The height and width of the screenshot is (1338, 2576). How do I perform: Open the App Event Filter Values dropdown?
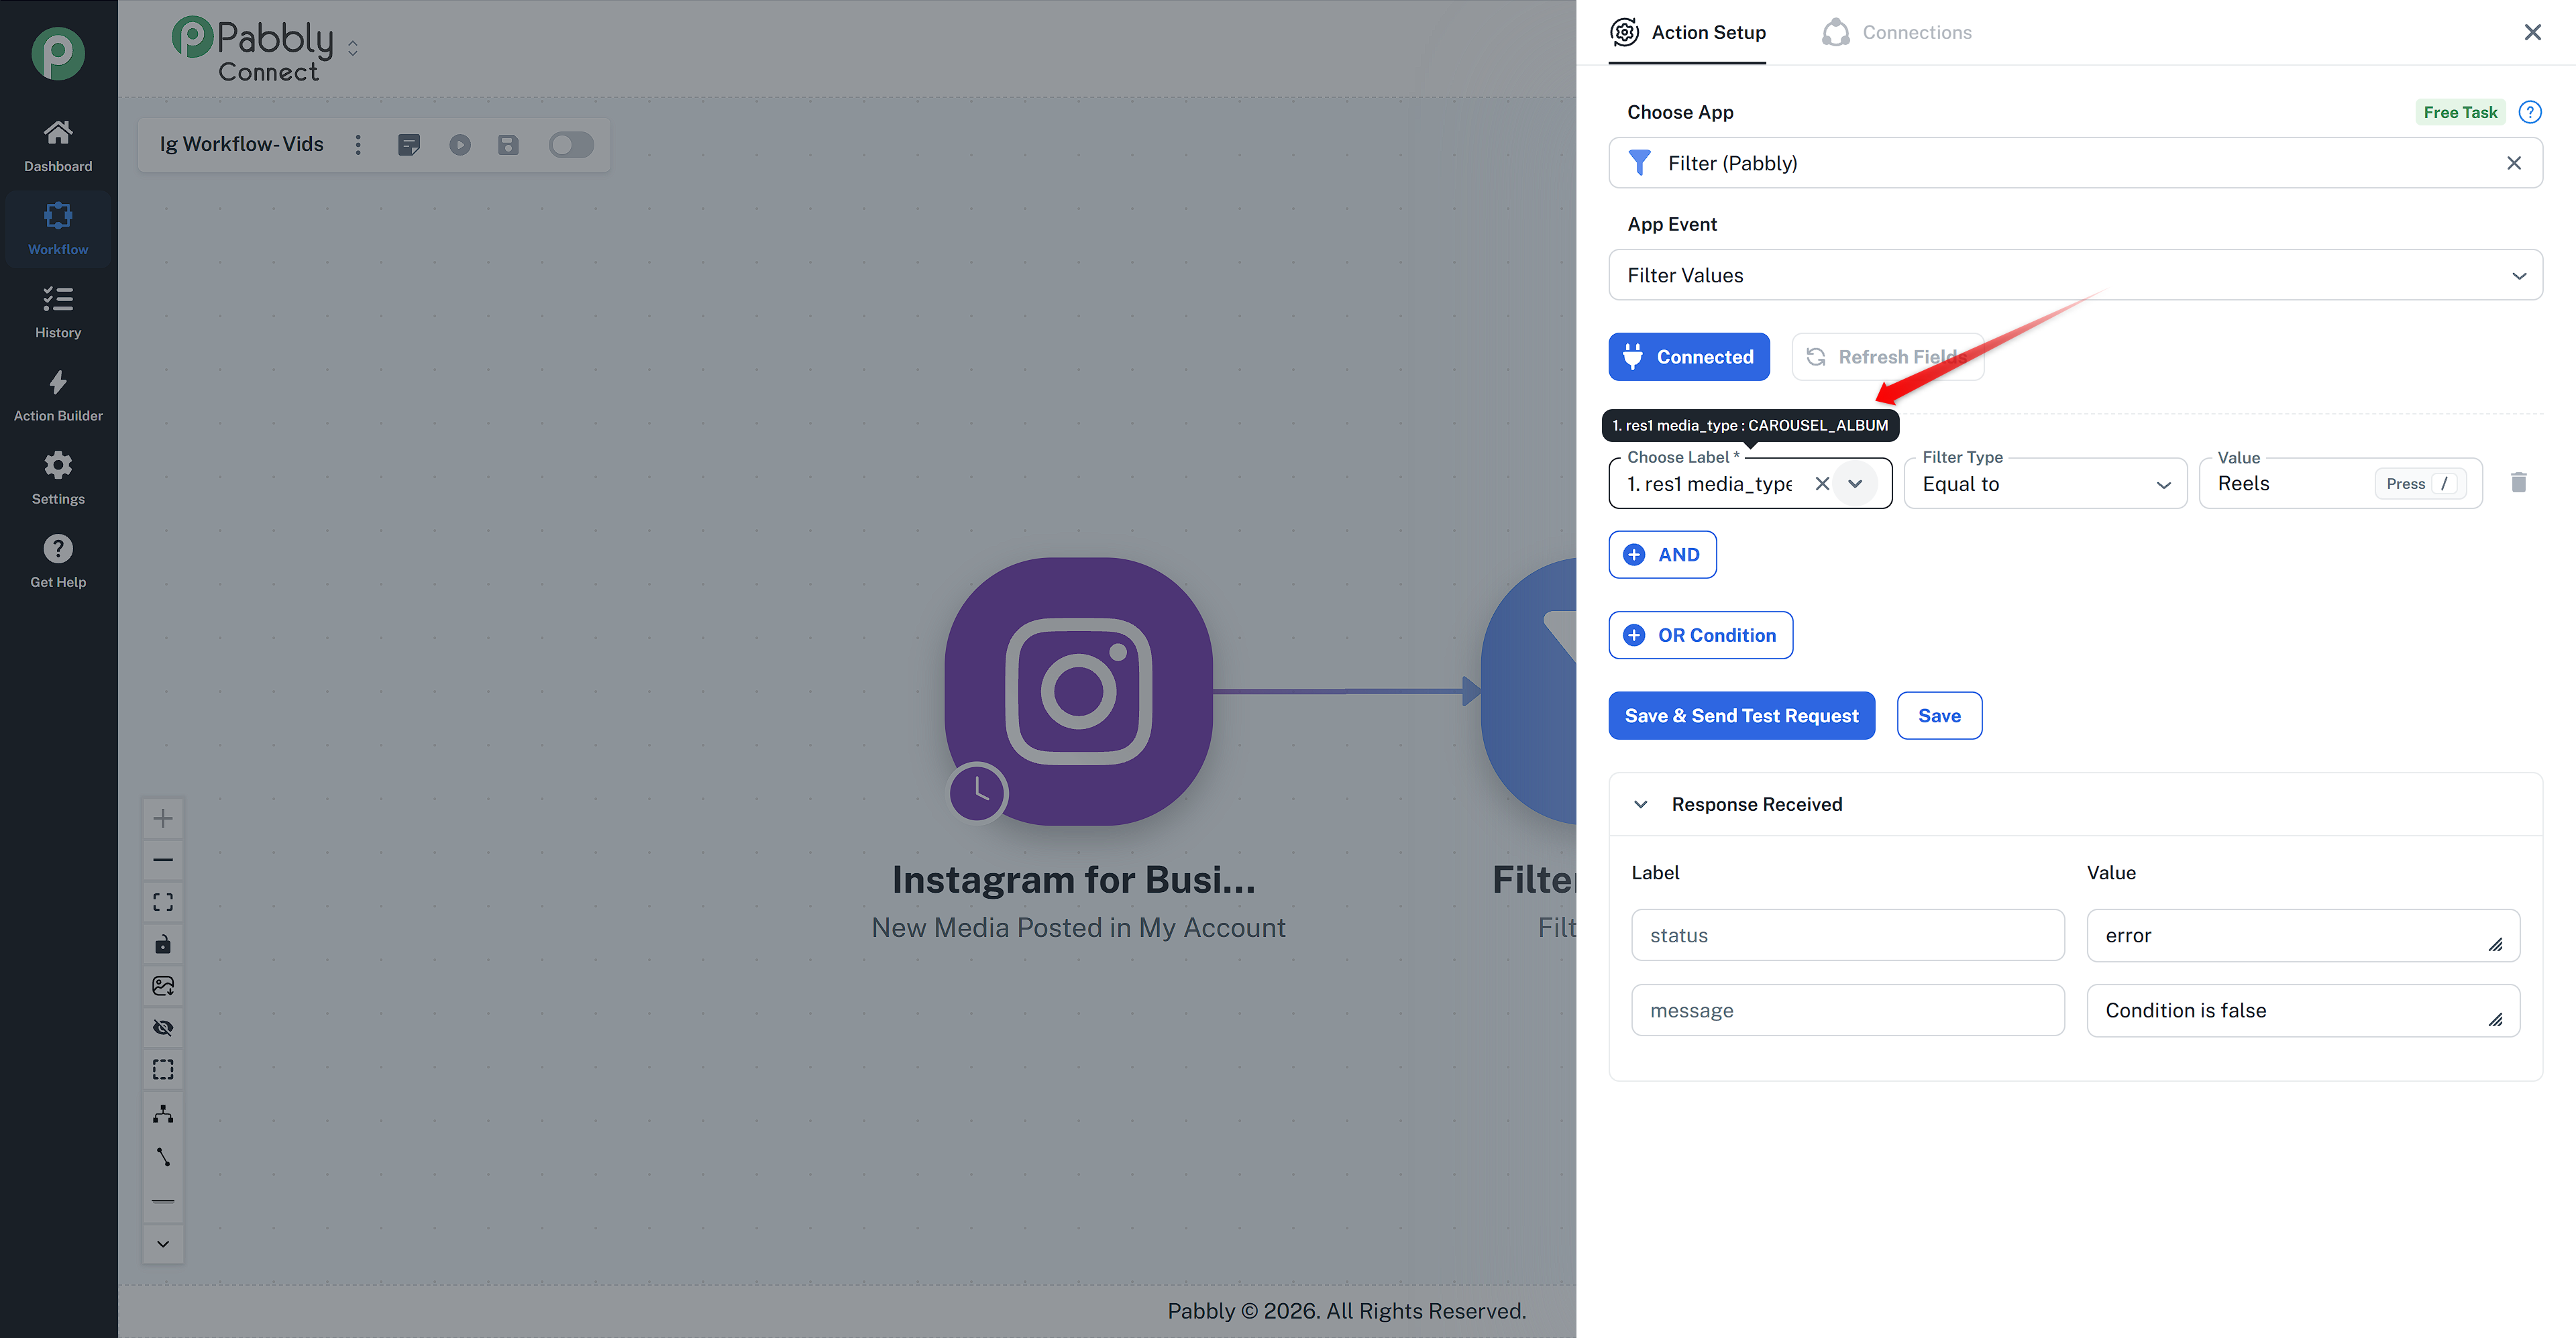(x=2075, y=275)
